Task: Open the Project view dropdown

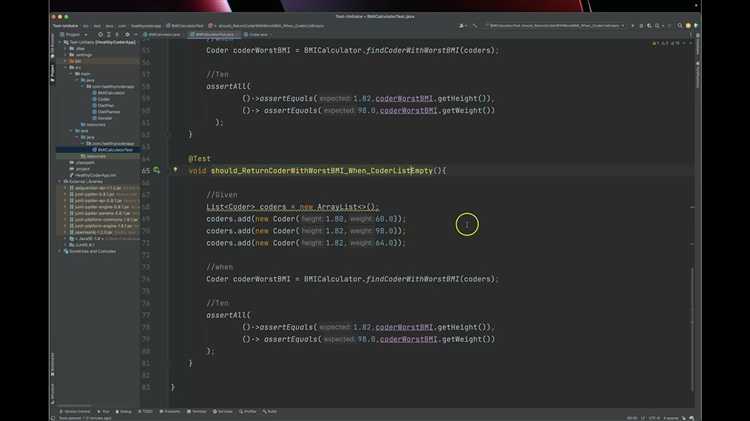Action: tap(74, 34)
